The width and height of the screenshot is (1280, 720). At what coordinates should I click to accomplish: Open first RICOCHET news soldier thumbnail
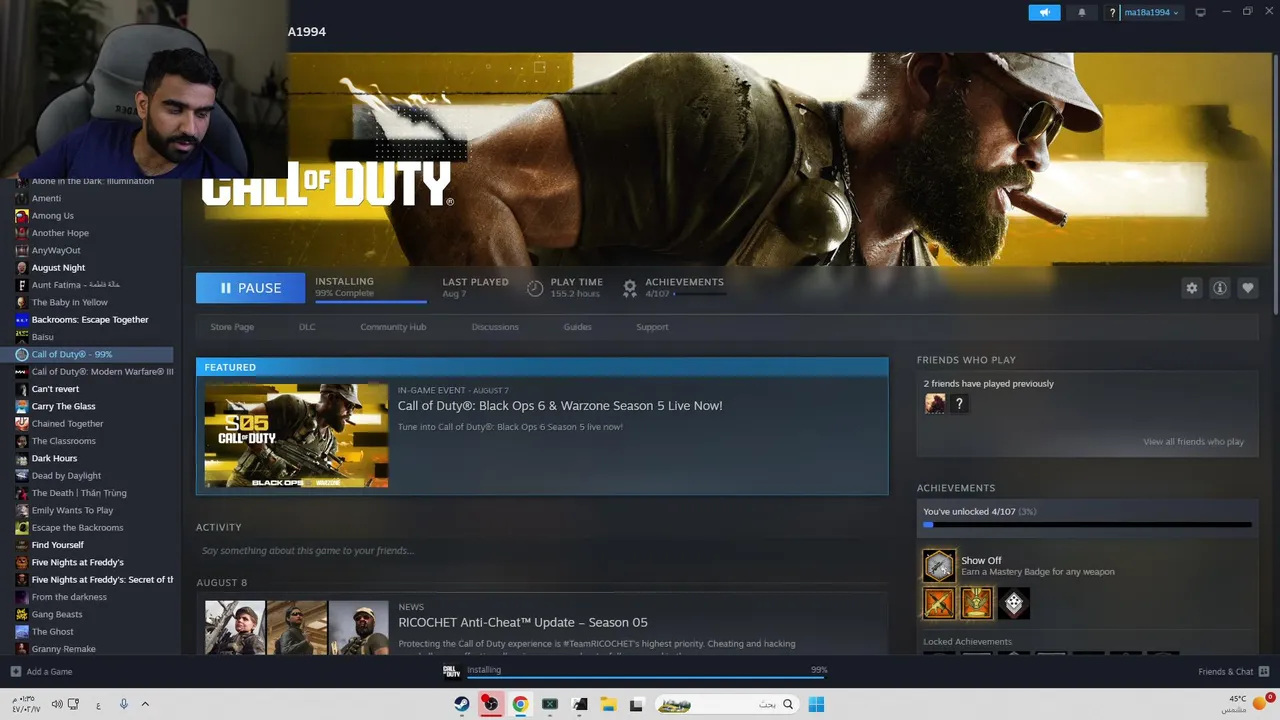(235, 628)
